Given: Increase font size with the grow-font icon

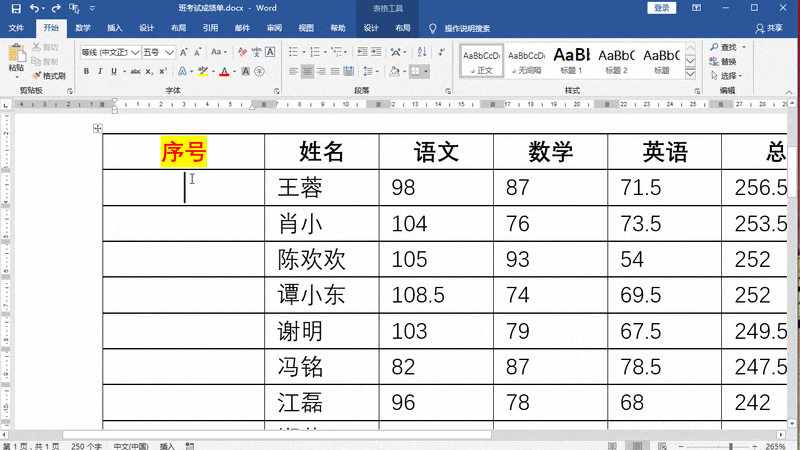Looking at the screenshot, I should point(184,52).
